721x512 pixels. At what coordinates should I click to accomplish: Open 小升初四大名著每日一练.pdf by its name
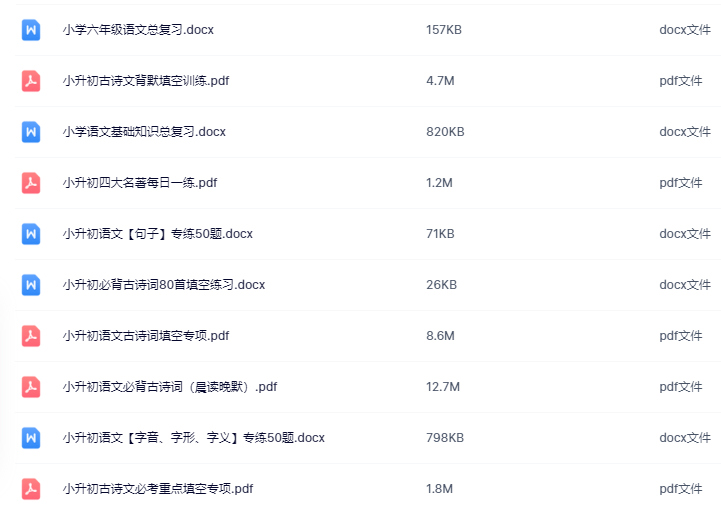(140, 183)
